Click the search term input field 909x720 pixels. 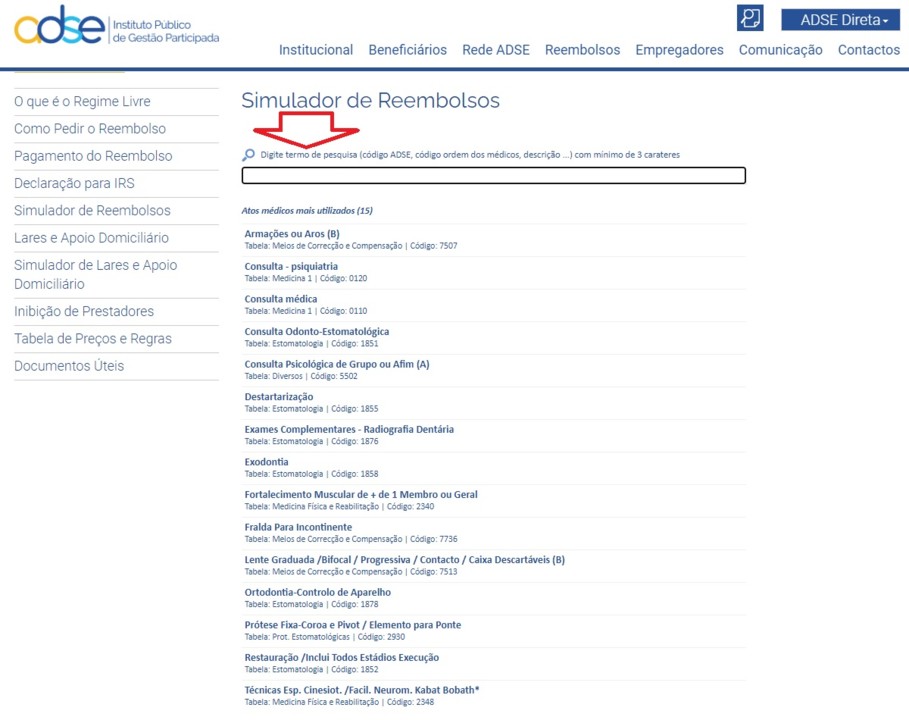[x=493, y=176]
